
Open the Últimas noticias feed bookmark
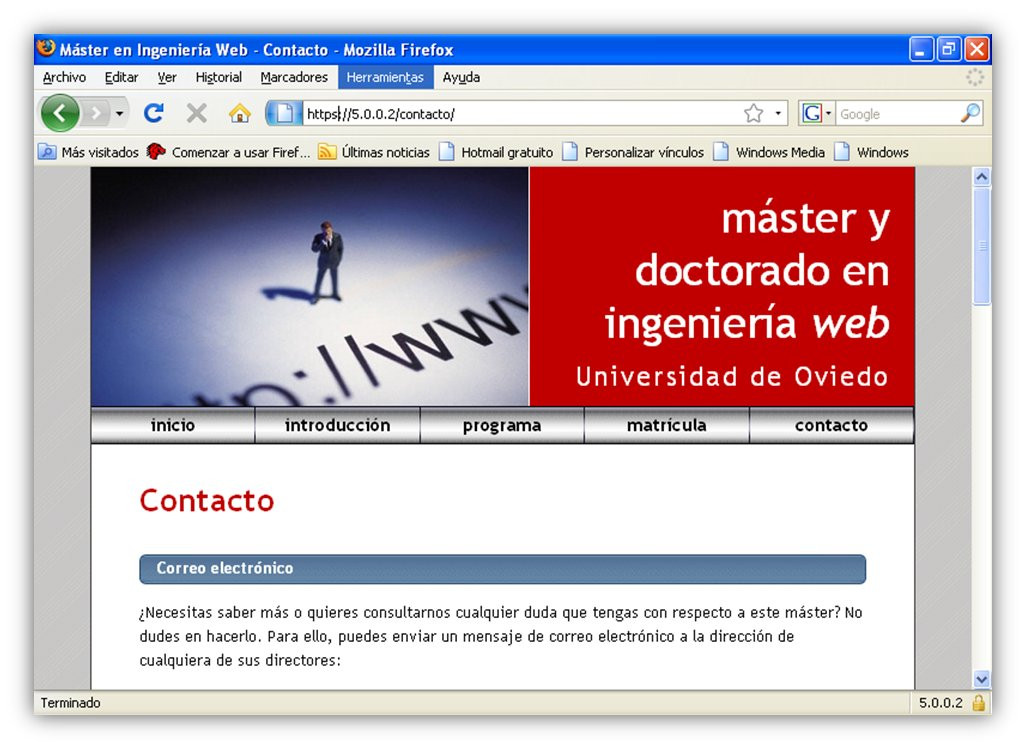[x=374, y=152]
